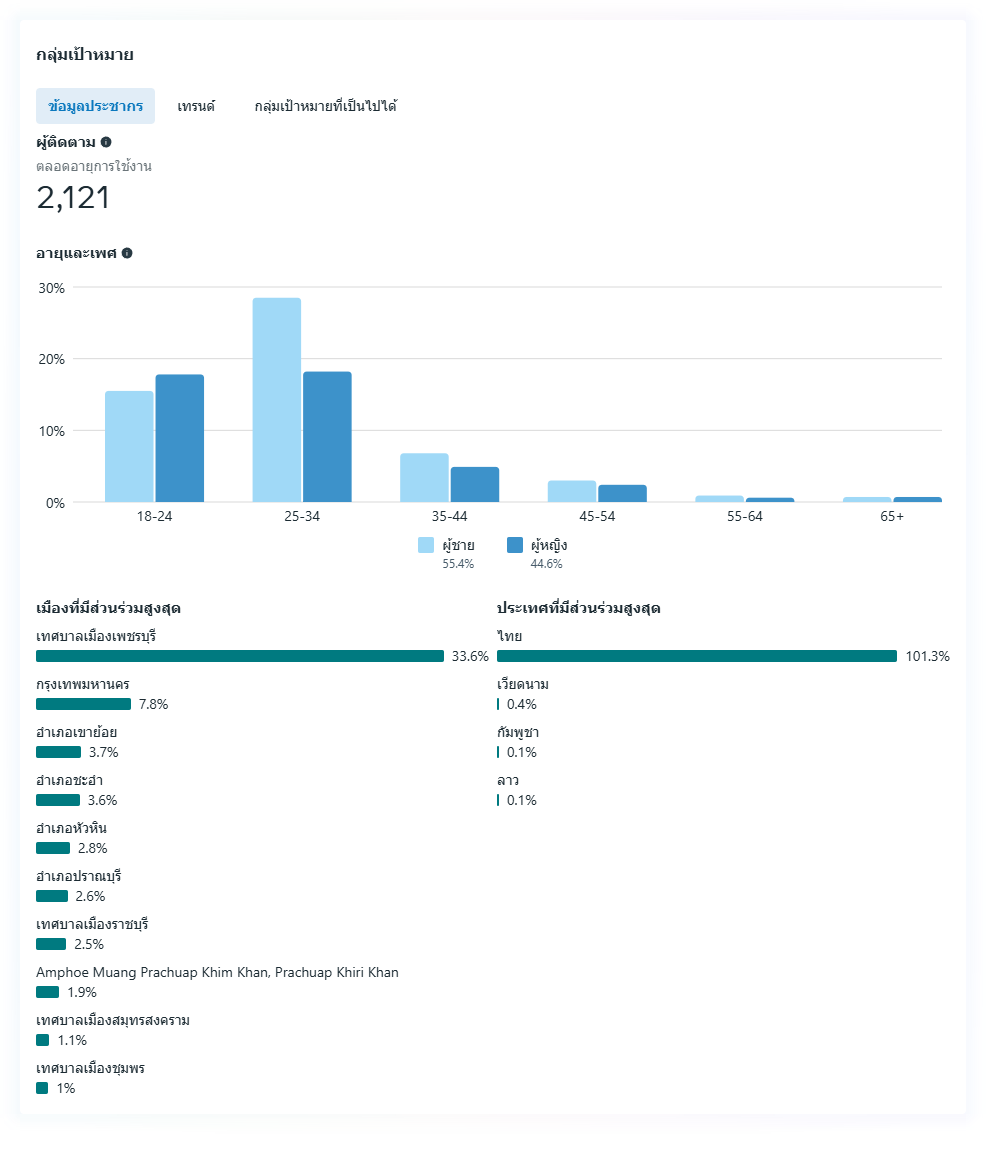Click the ลาว country name
This screenshot has width=1006, height=1154.
point(508,780)
